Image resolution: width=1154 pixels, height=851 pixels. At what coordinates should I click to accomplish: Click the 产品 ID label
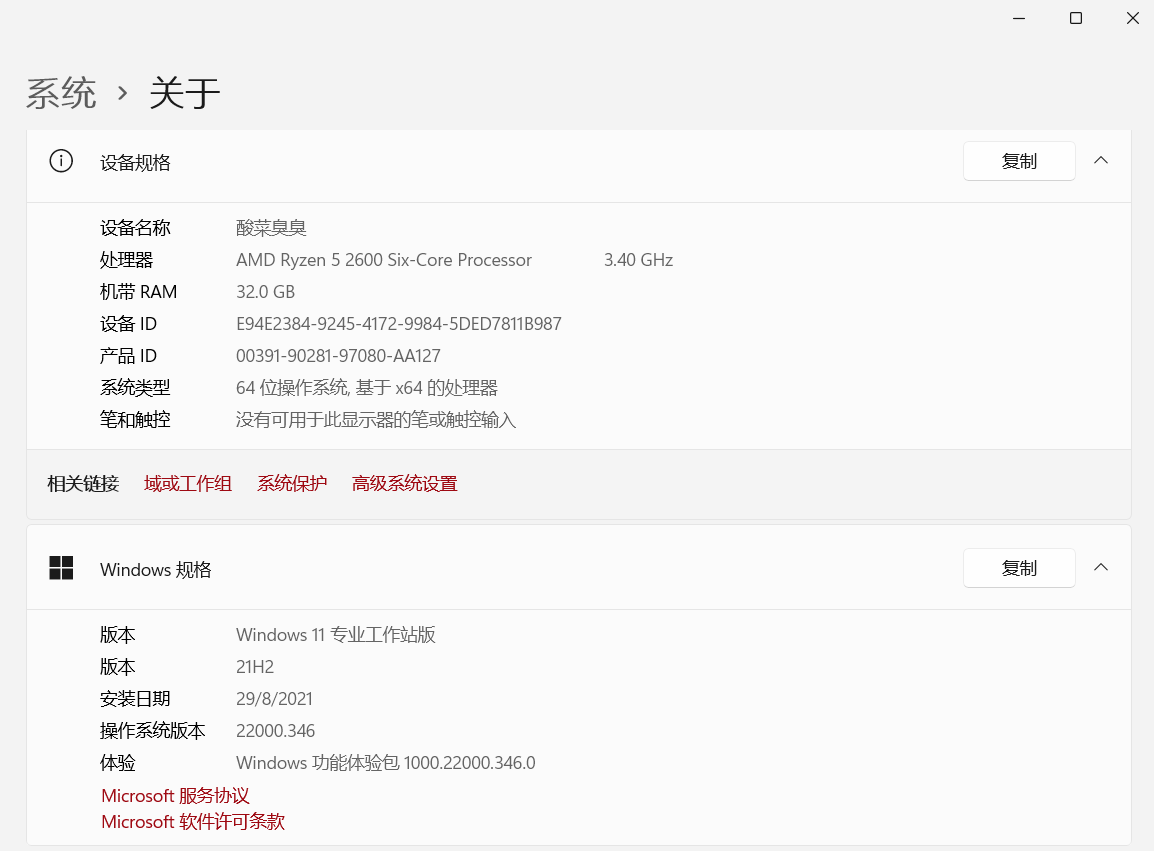click(128, 356)
